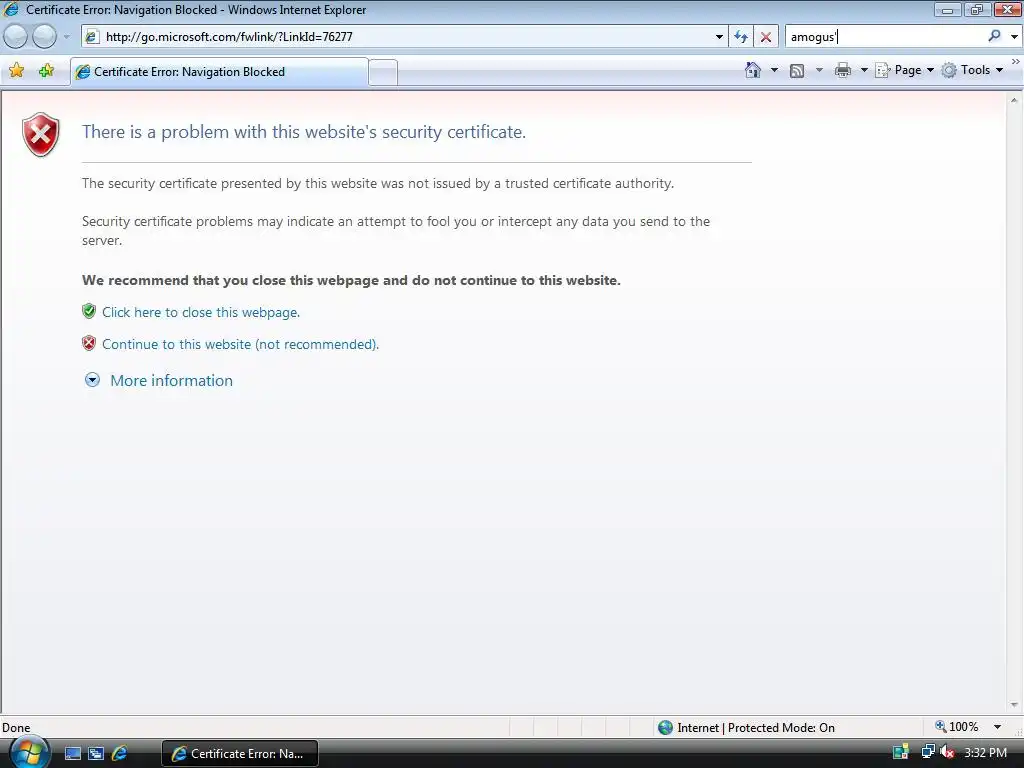Viewport: 1024px width, 768px height.
Task: Open the recent pages dropdown arrow
Action: coord(66,37)
